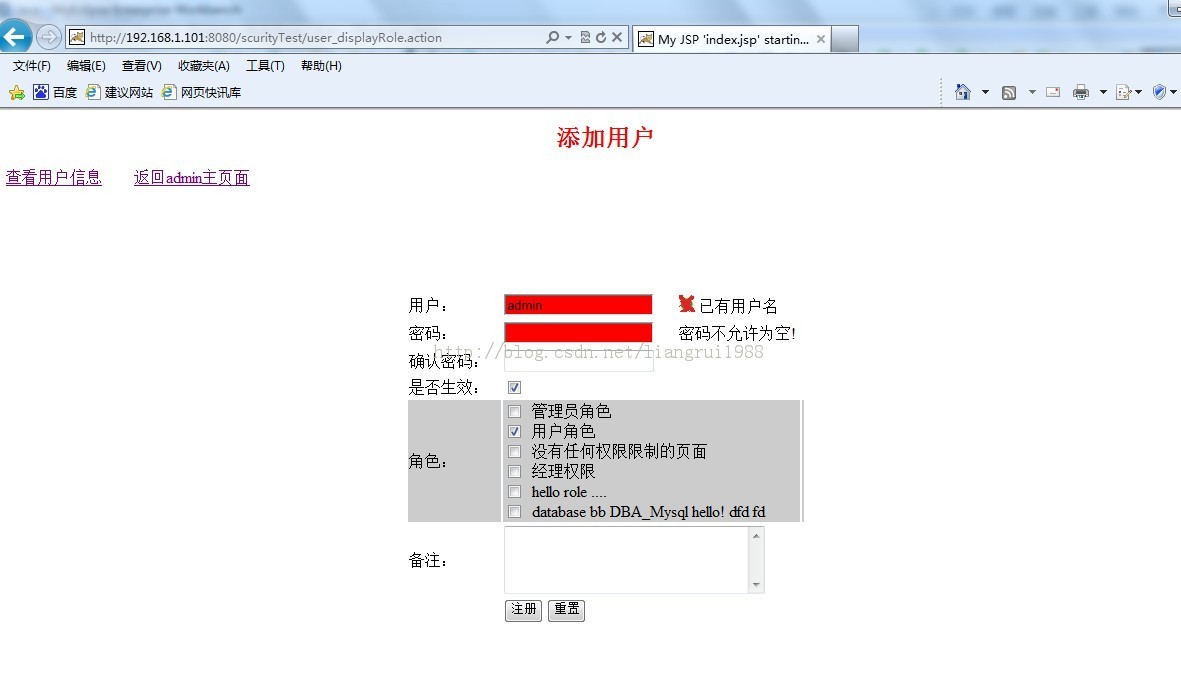
Task: Enable the 管理员角色 role checkbox
Action: tap(514, 411)
